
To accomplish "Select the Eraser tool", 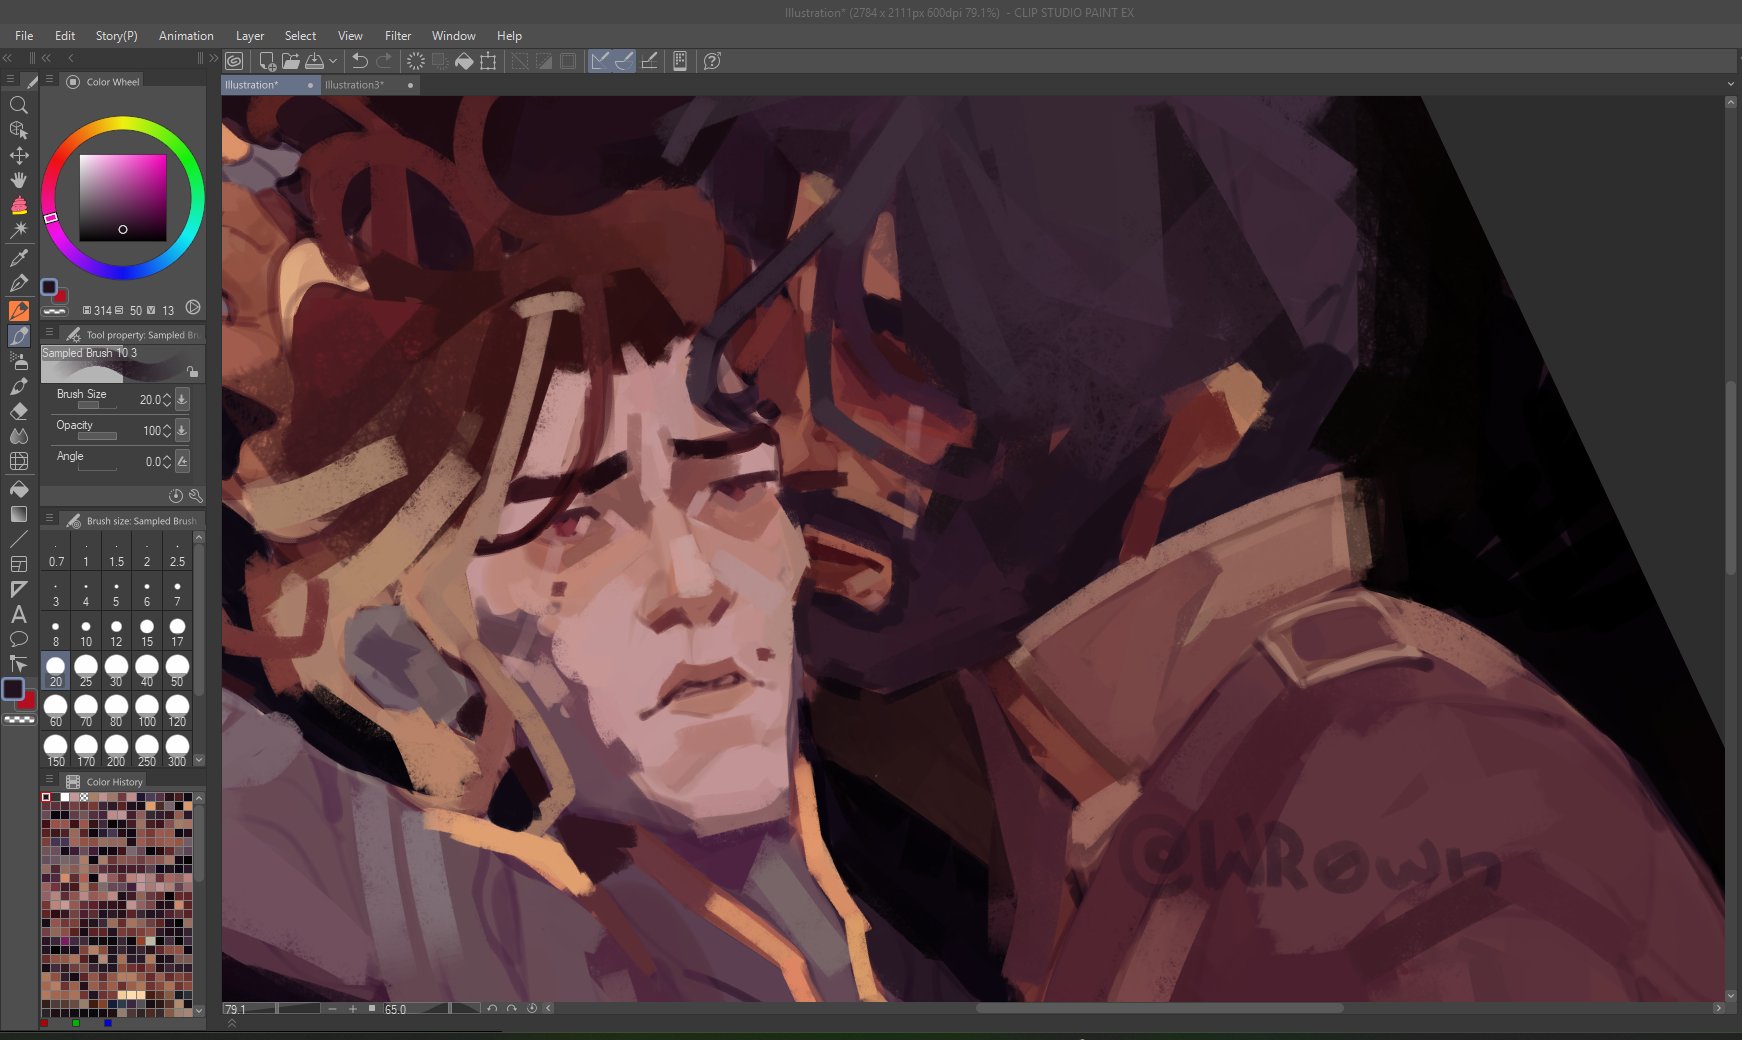I will pos(18,411).
